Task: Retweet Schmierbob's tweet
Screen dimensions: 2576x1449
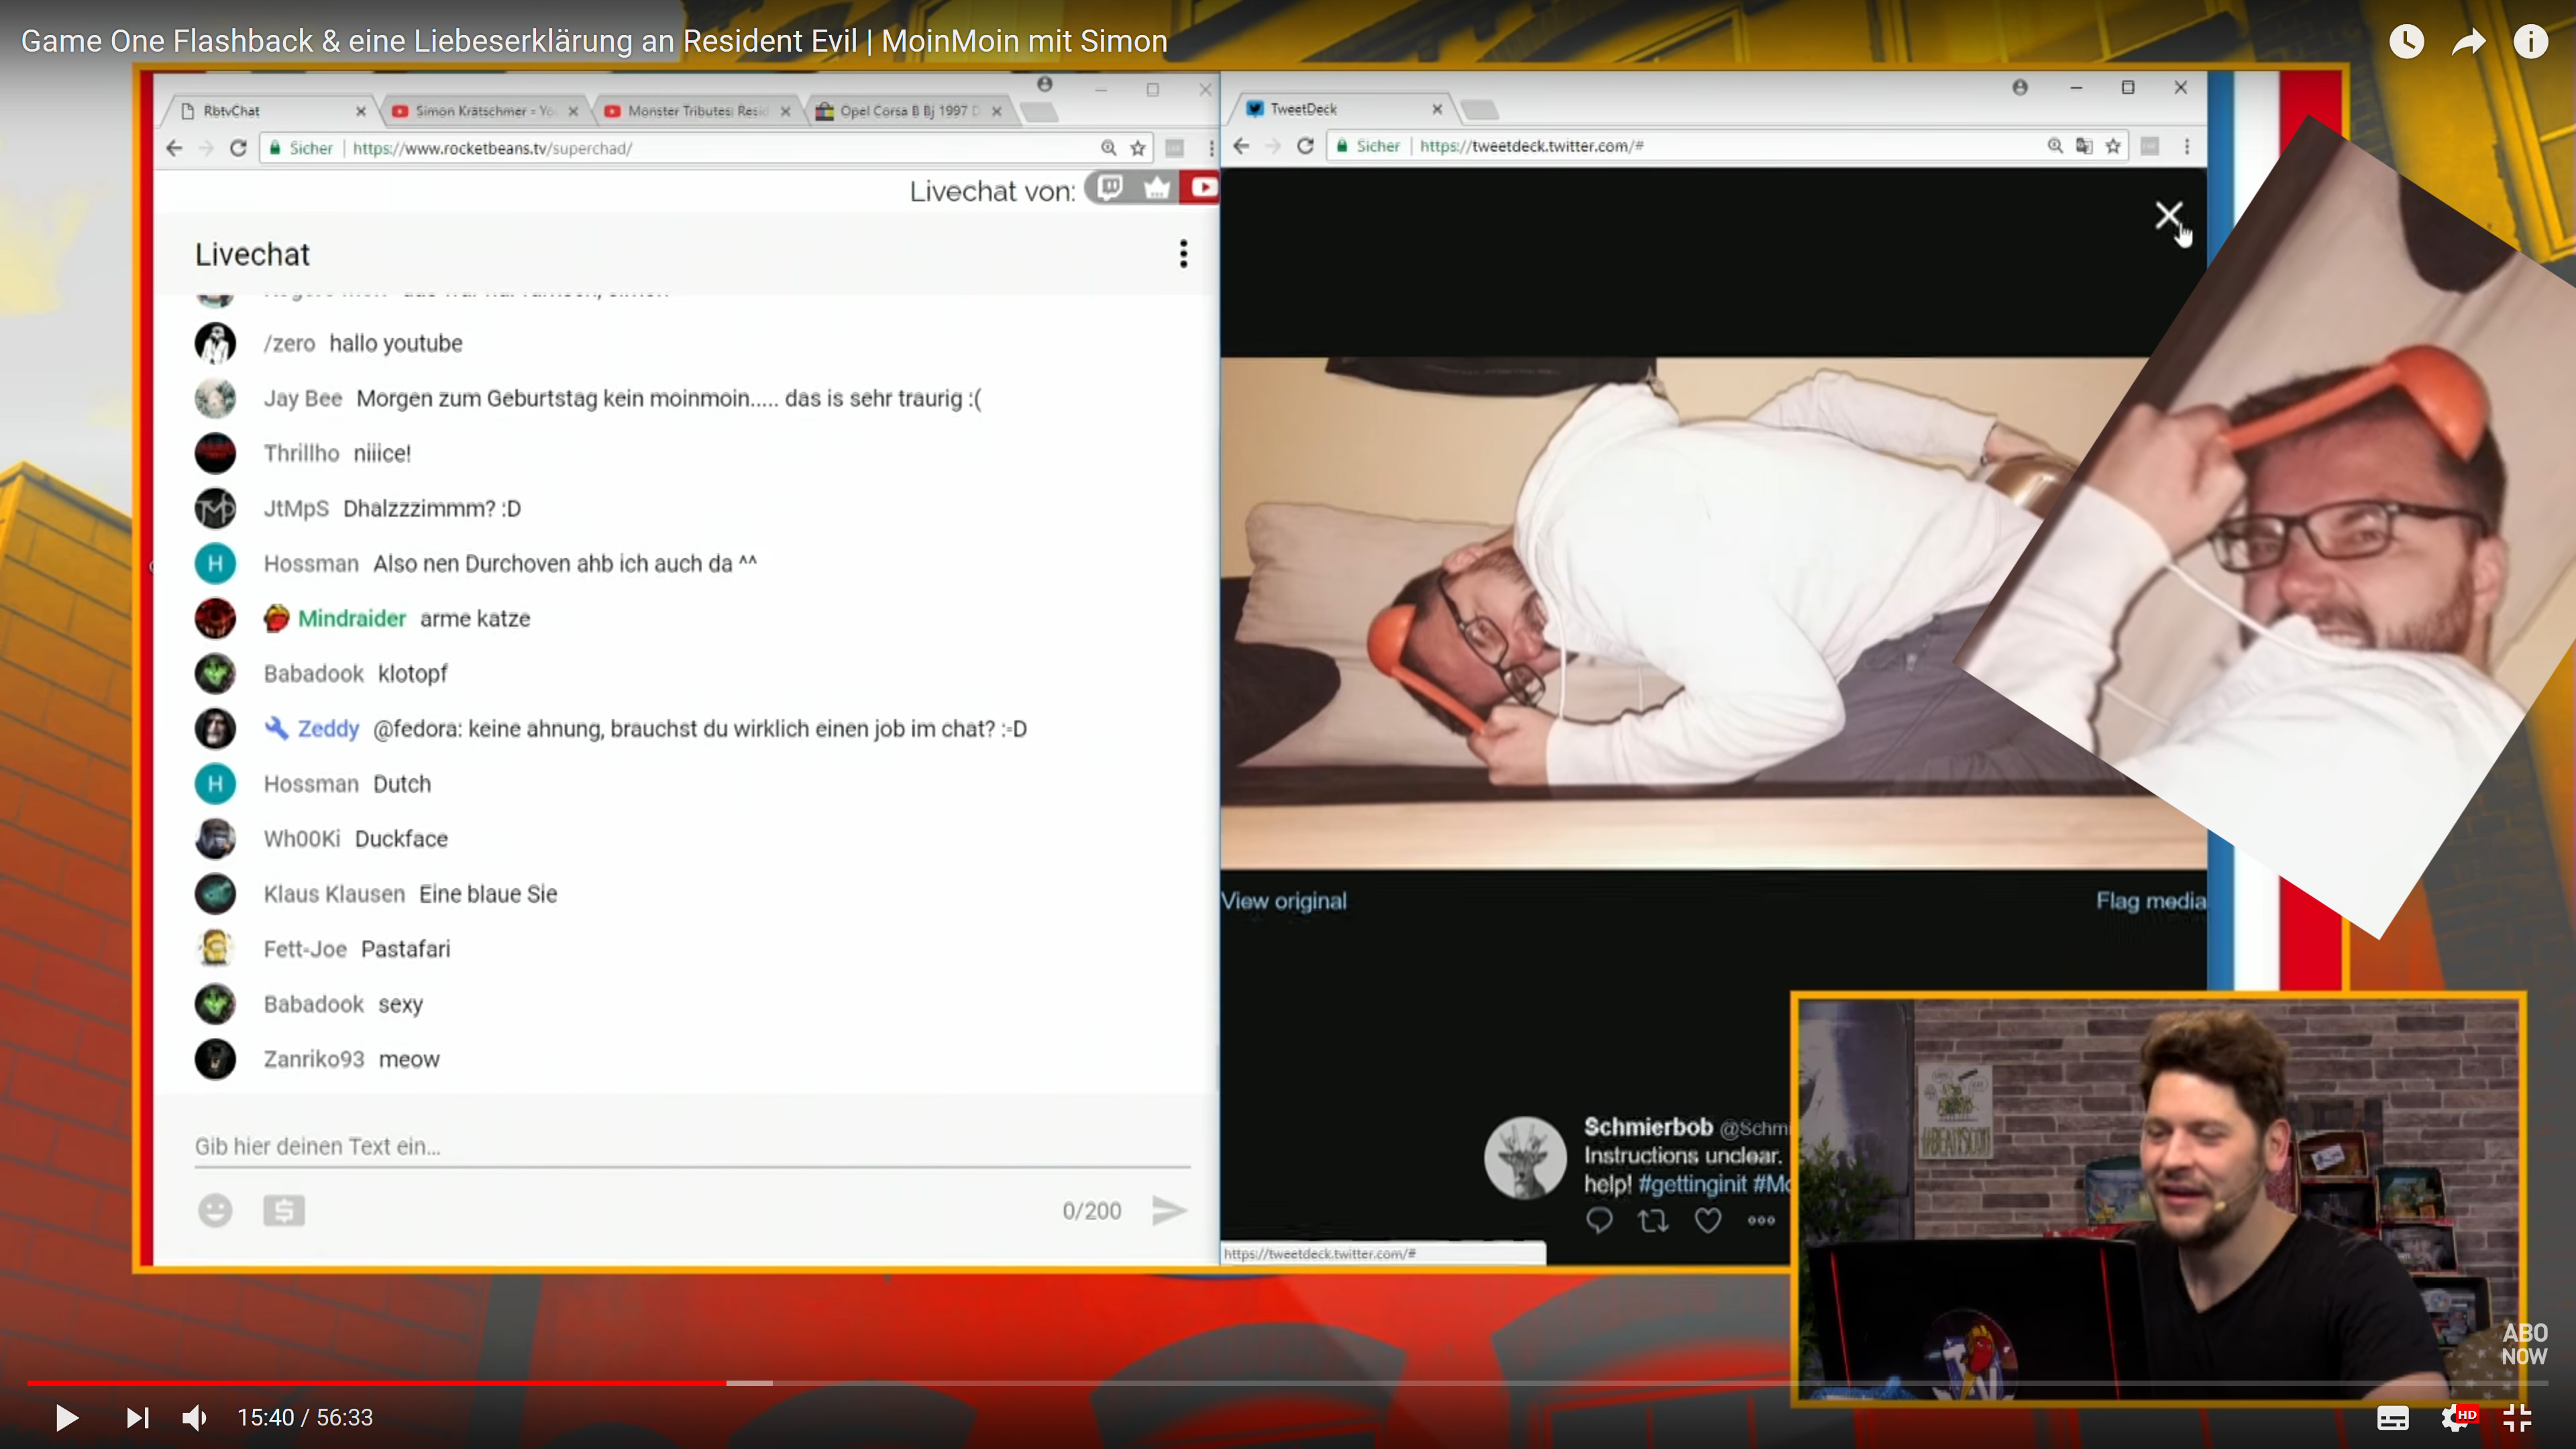Action: pyautogui.click(x=1653, y=1220)
